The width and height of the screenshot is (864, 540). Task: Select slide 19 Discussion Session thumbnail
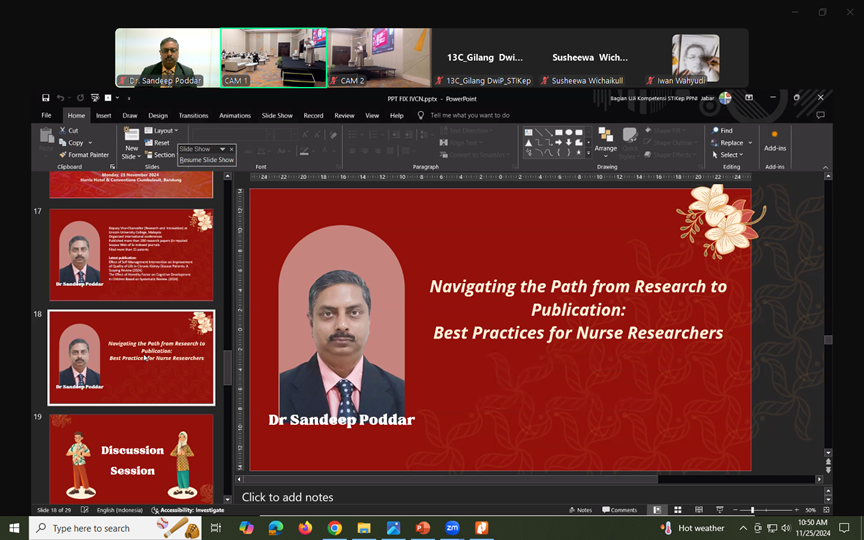coord(131,458)
